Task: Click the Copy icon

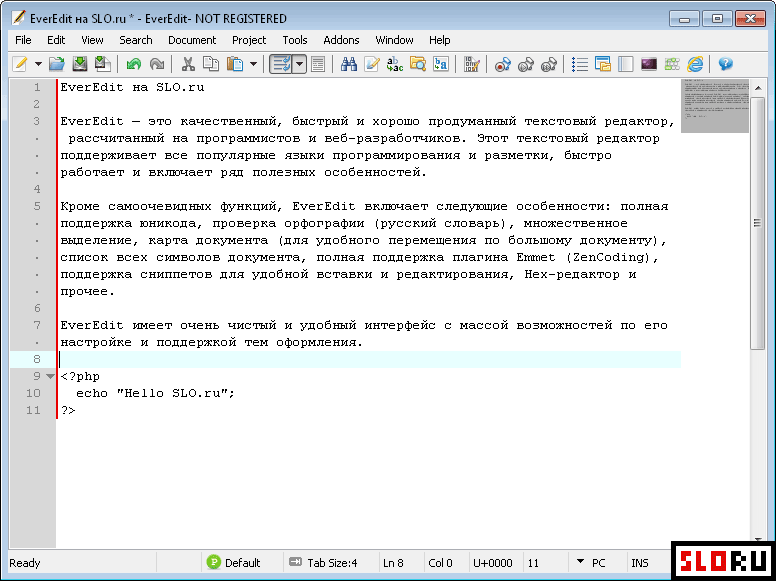Action: tap(211, 64)
